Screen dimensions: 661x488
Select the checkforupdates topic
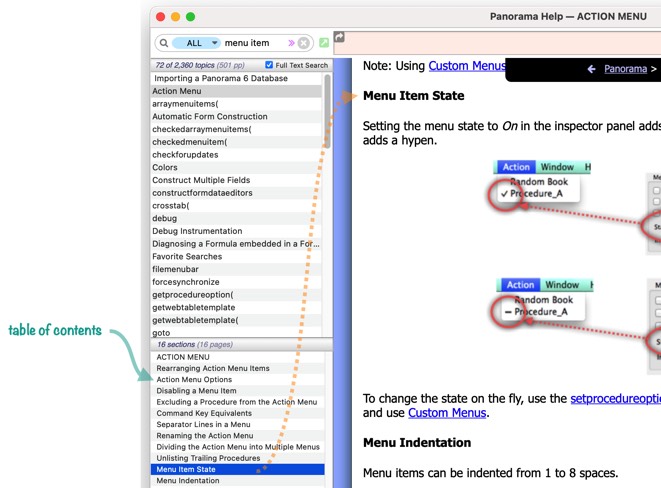pyautogui.click(x=236, y=155)
